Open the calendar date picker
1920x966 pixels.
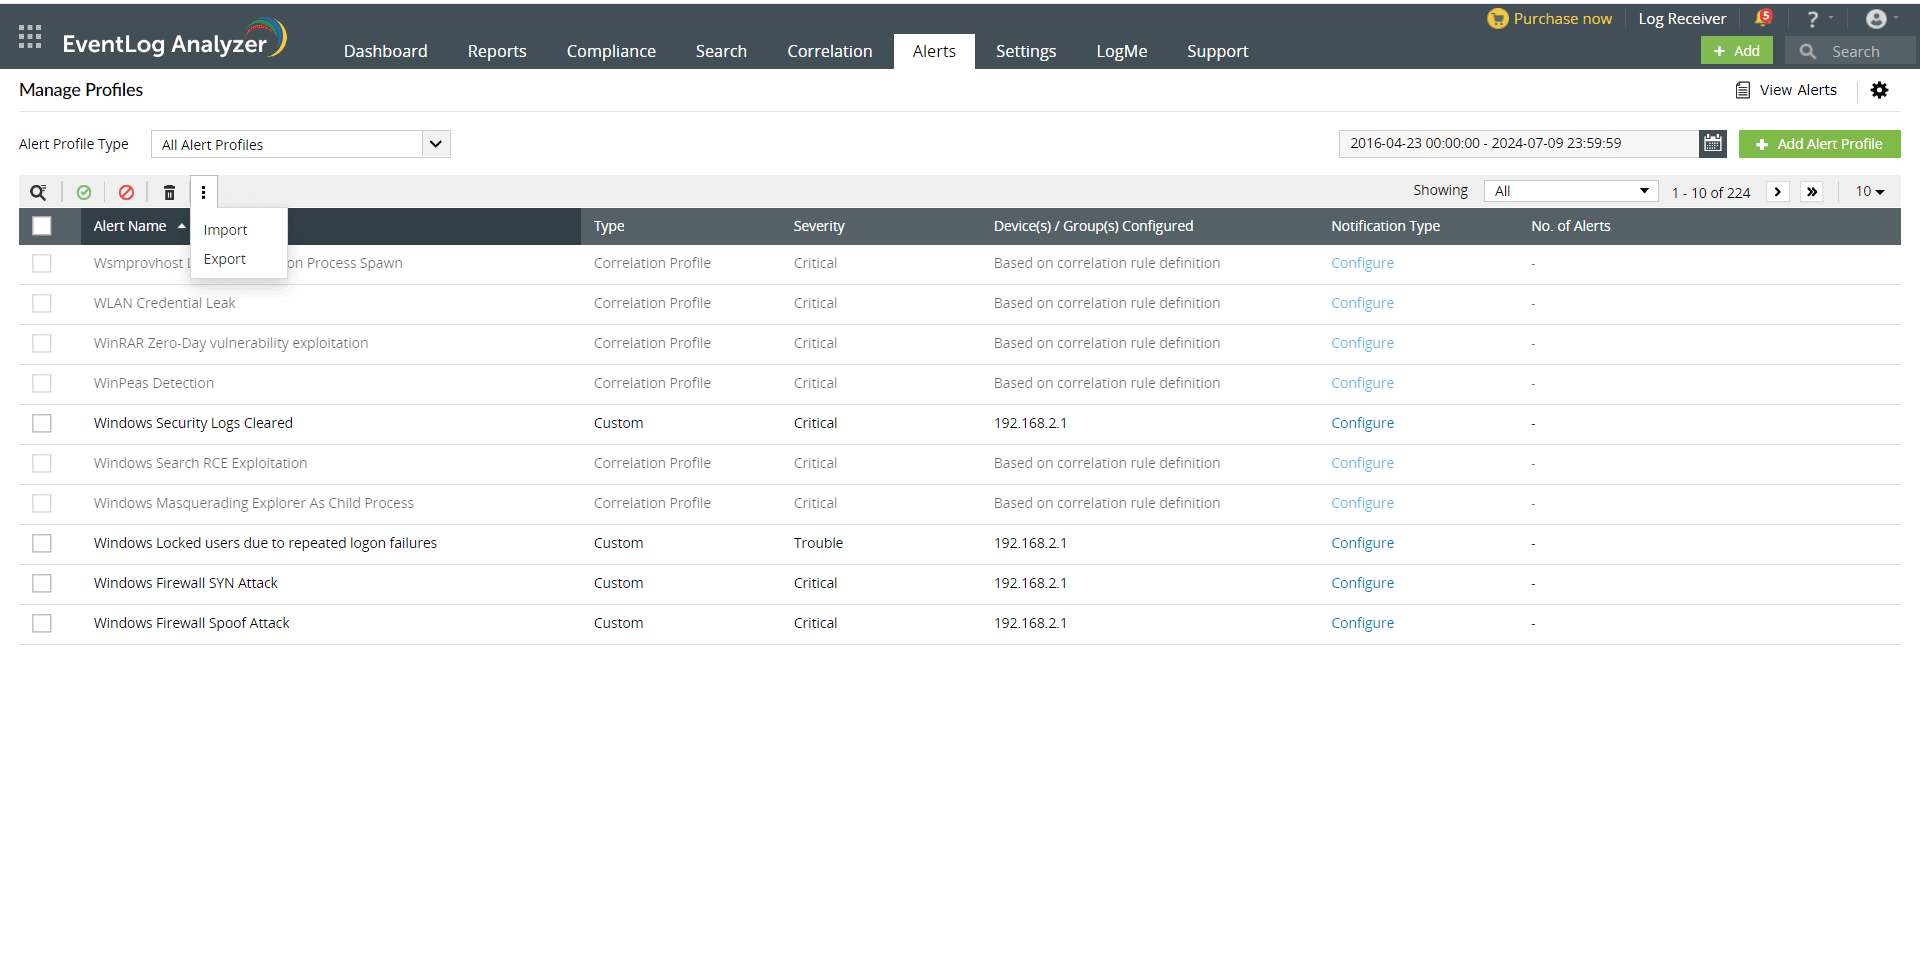[x=1713, y=143]
